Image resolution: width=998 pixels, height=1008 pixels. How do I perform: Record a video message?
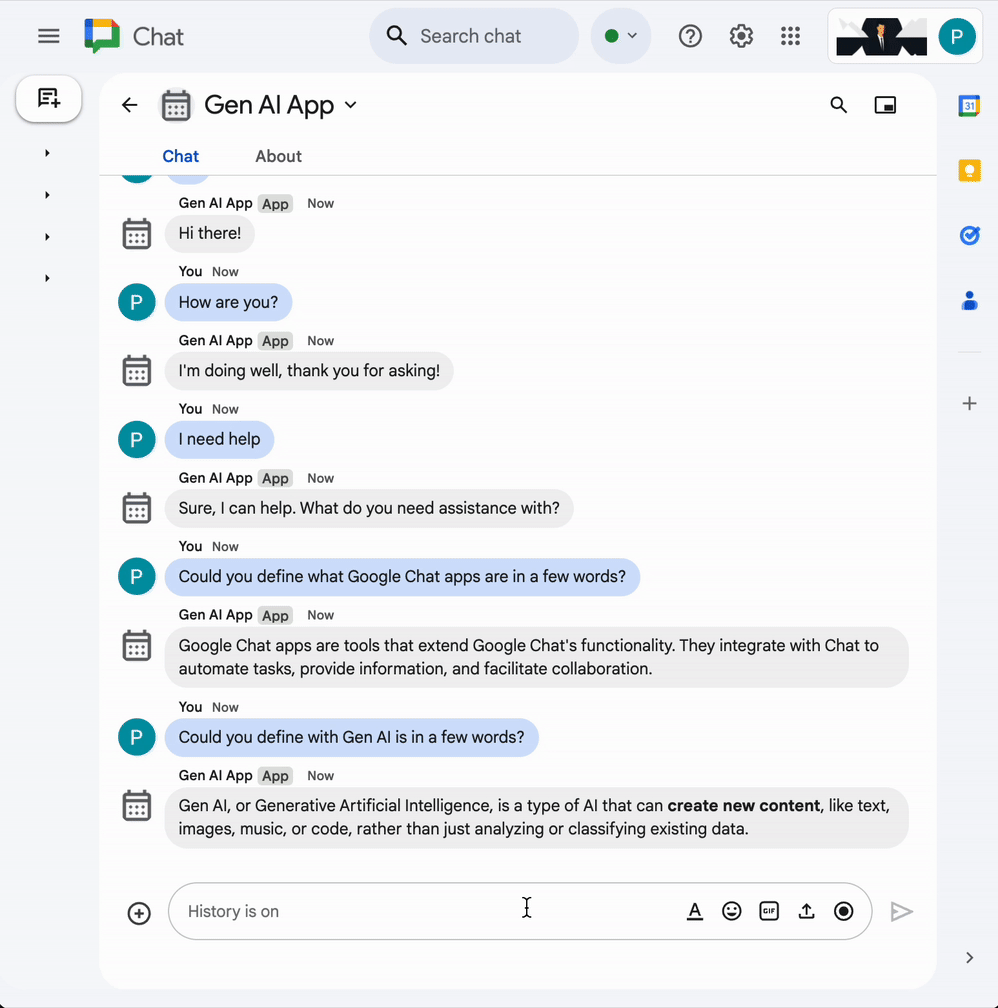point(844,911)
